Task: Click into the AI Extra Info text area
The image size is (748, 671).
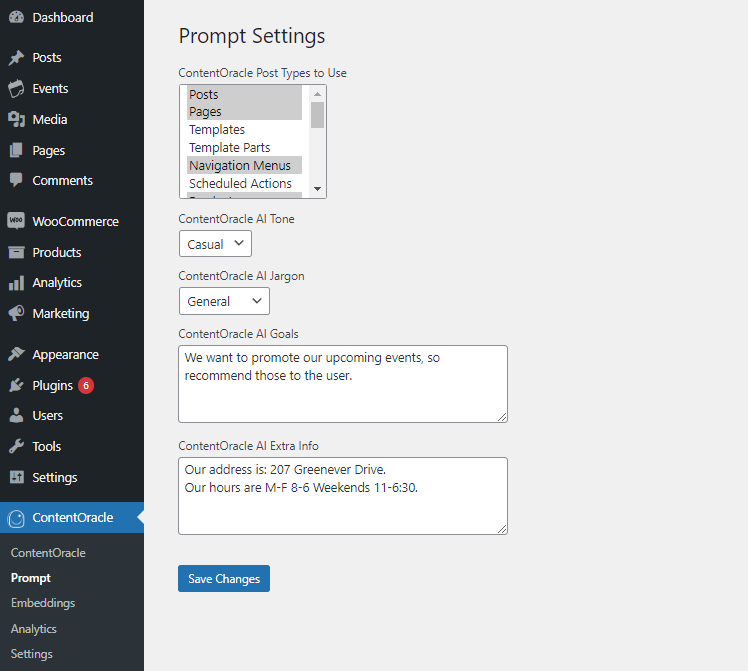Action: [343, 496]
